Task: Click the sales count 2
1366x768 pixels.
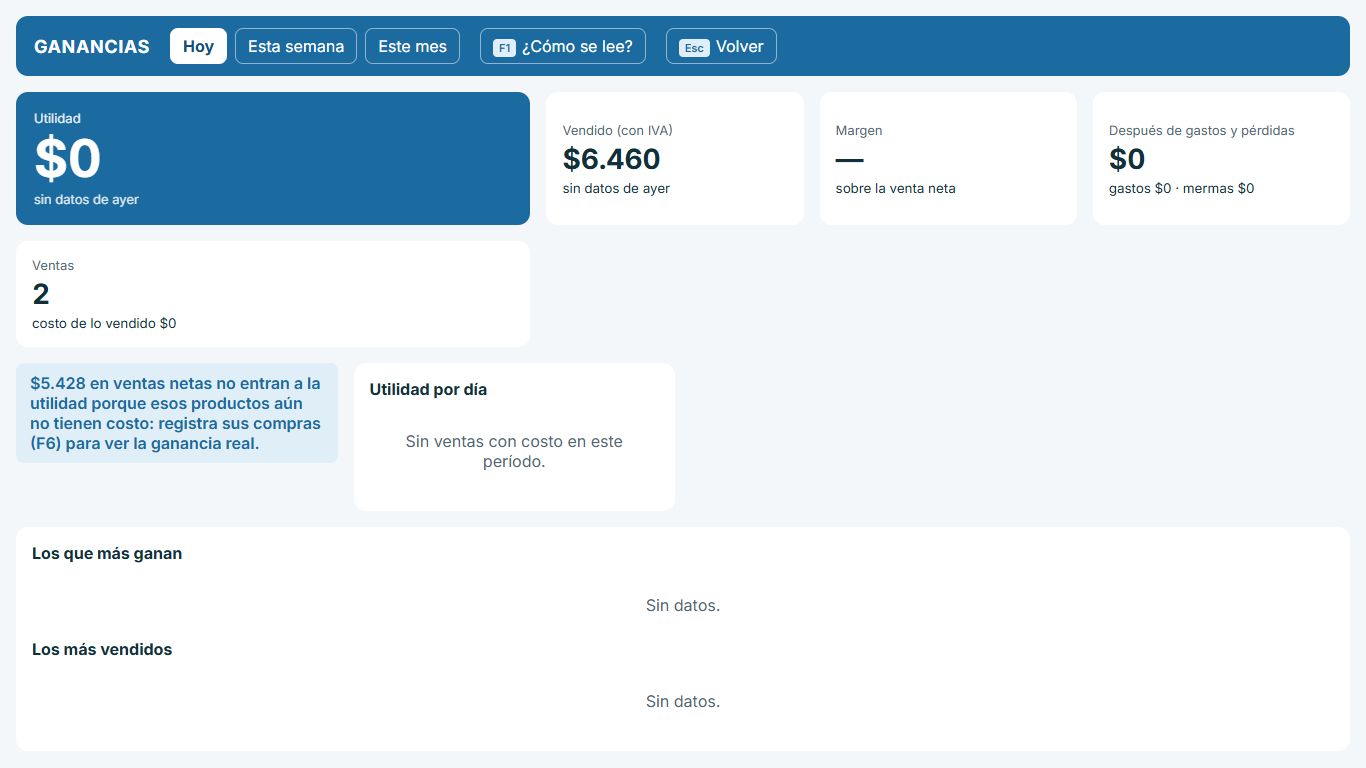Action: tap(41, 294)
